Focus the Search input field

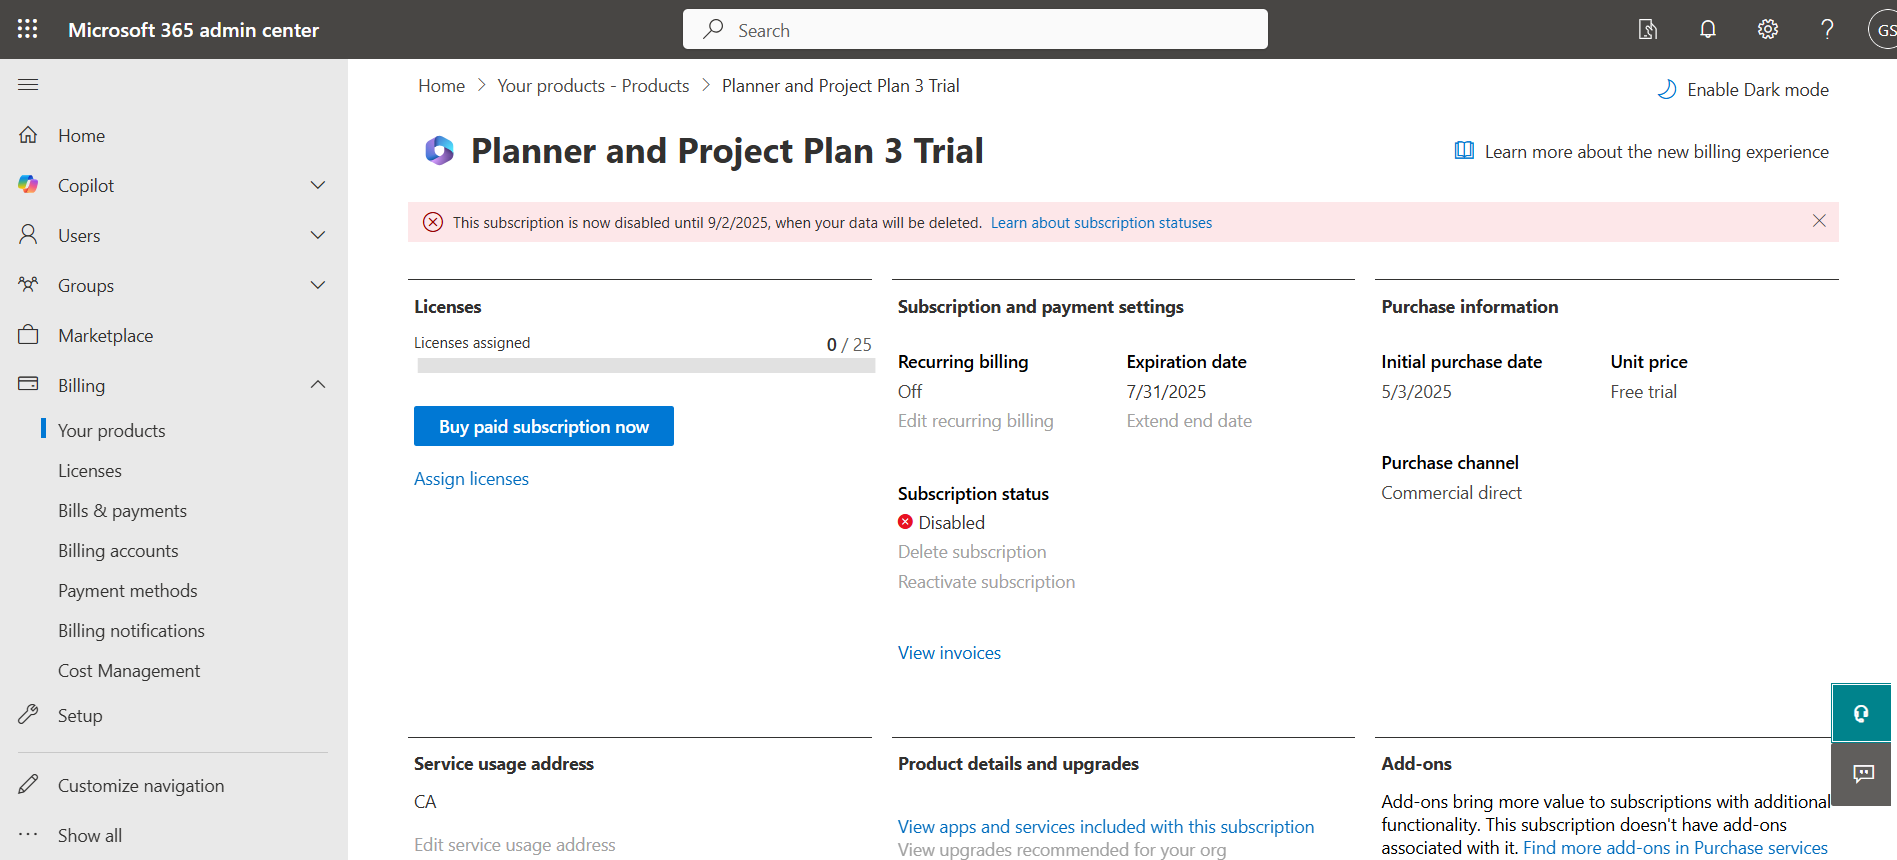(x=975, y=29)
